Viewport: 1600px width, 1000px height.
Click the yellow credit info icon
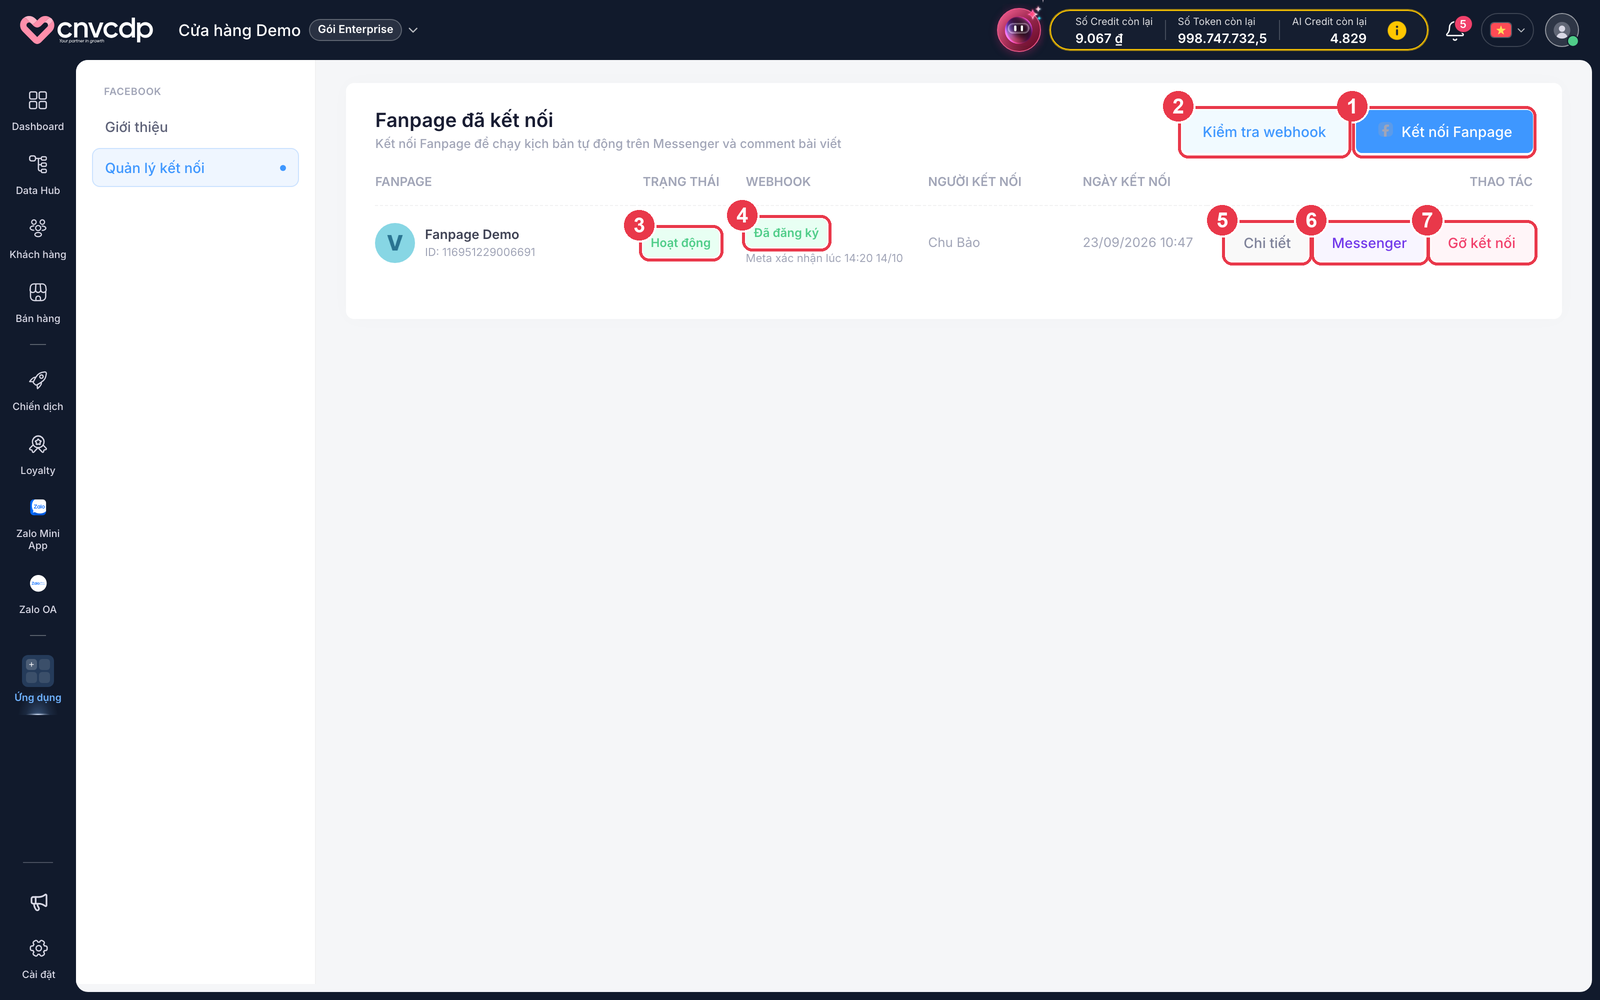(1397, 30)
